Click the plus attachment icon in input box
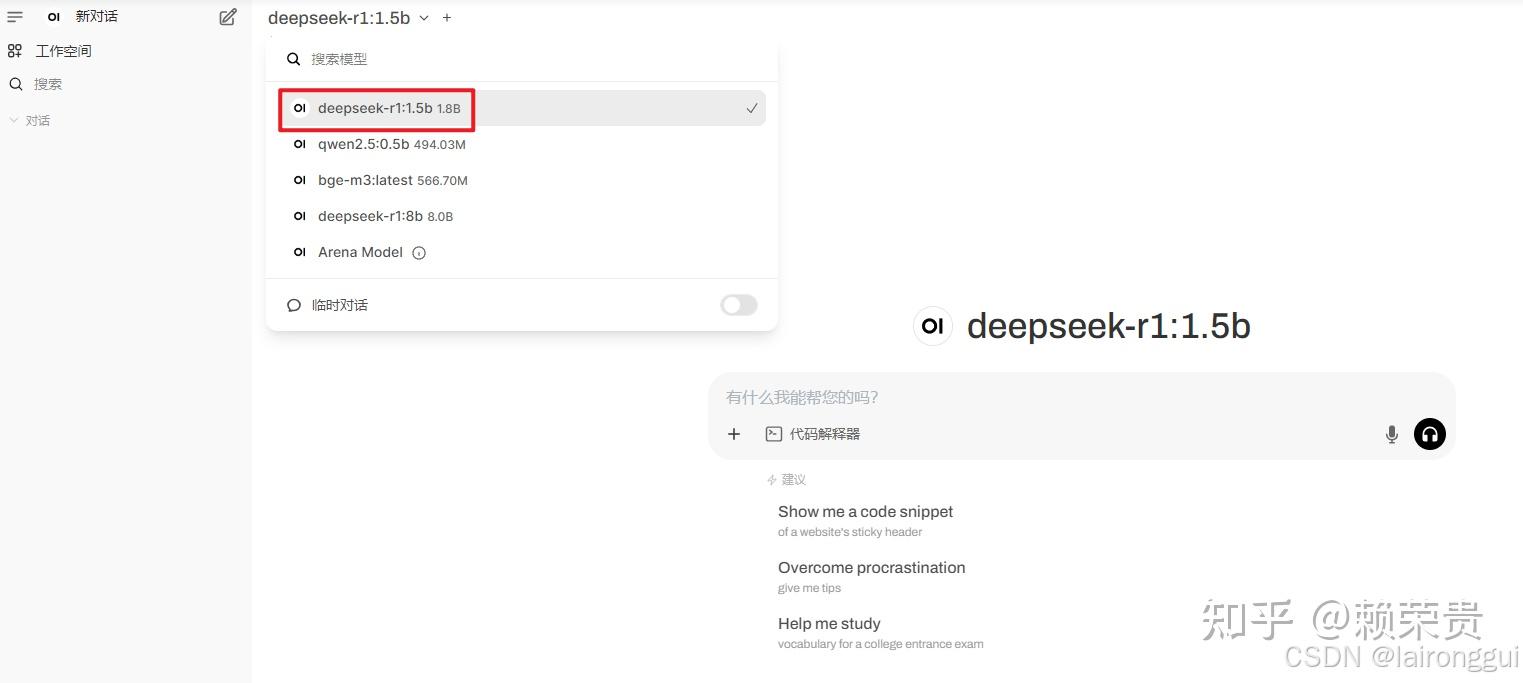This screenshot has width=1523, height=683. pyautogui.click(x=734, y=434)
